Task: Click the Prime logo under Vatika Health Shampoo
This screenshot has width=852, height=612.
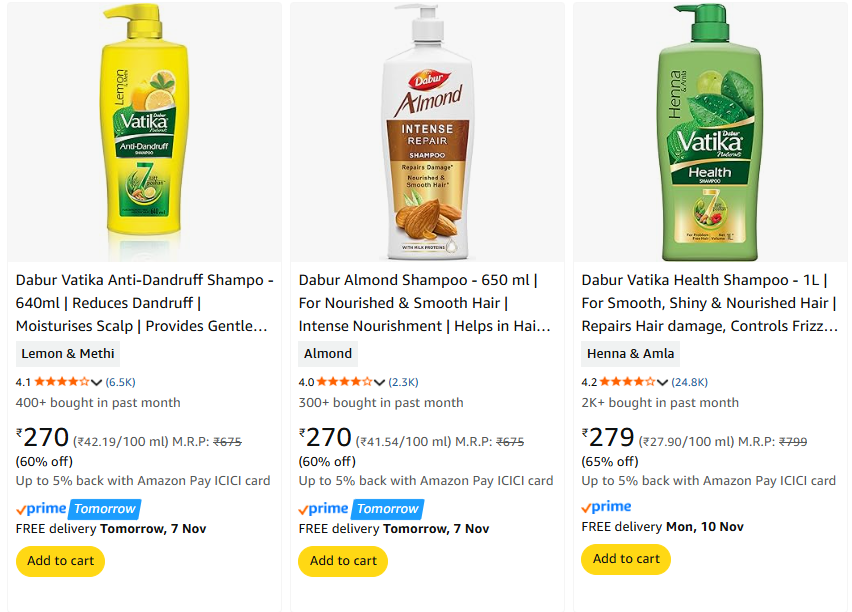Action: pyautogui.click(x=606, y=507)
